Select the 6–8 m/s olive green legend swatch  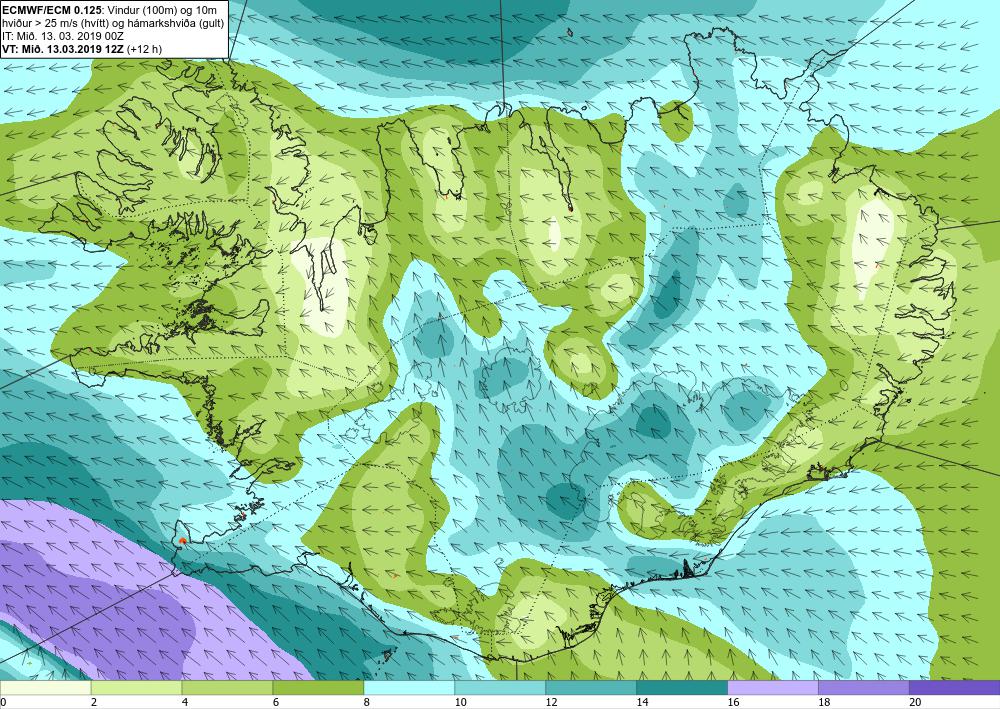tap(318, 688)
